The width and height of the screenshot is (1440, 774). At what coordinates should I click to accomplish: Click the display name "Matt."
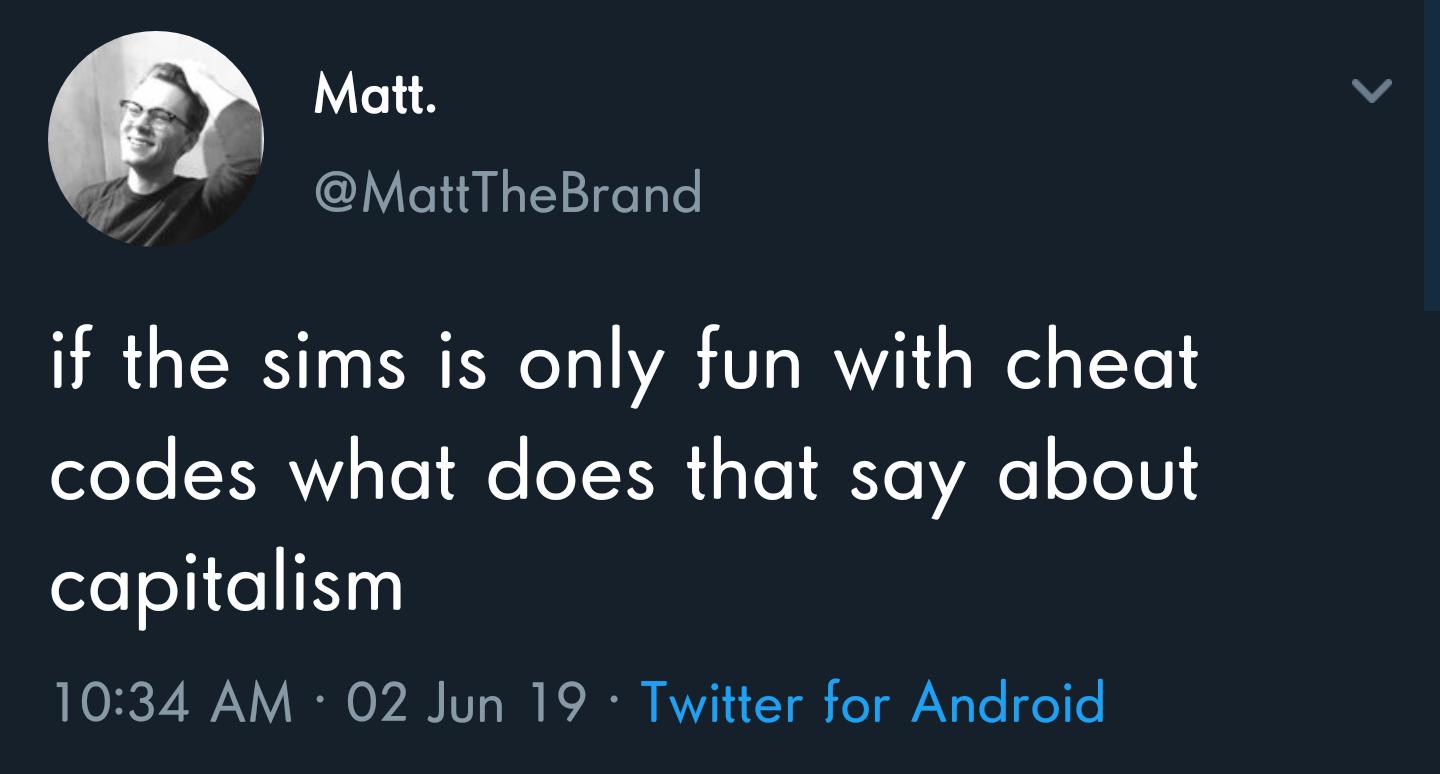coord(375,97)
